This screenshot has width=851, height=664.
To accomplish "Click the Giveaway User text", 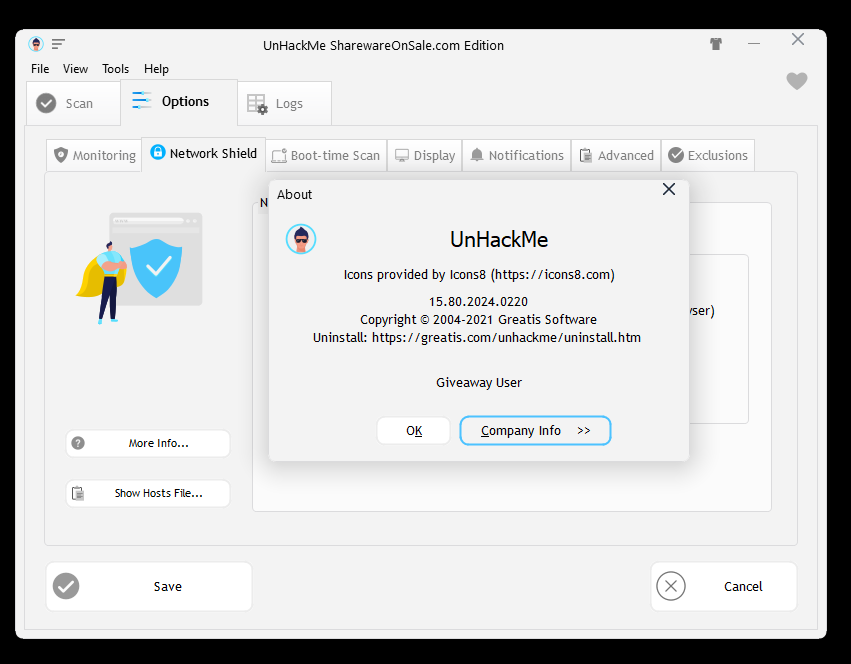I will 479,383.
